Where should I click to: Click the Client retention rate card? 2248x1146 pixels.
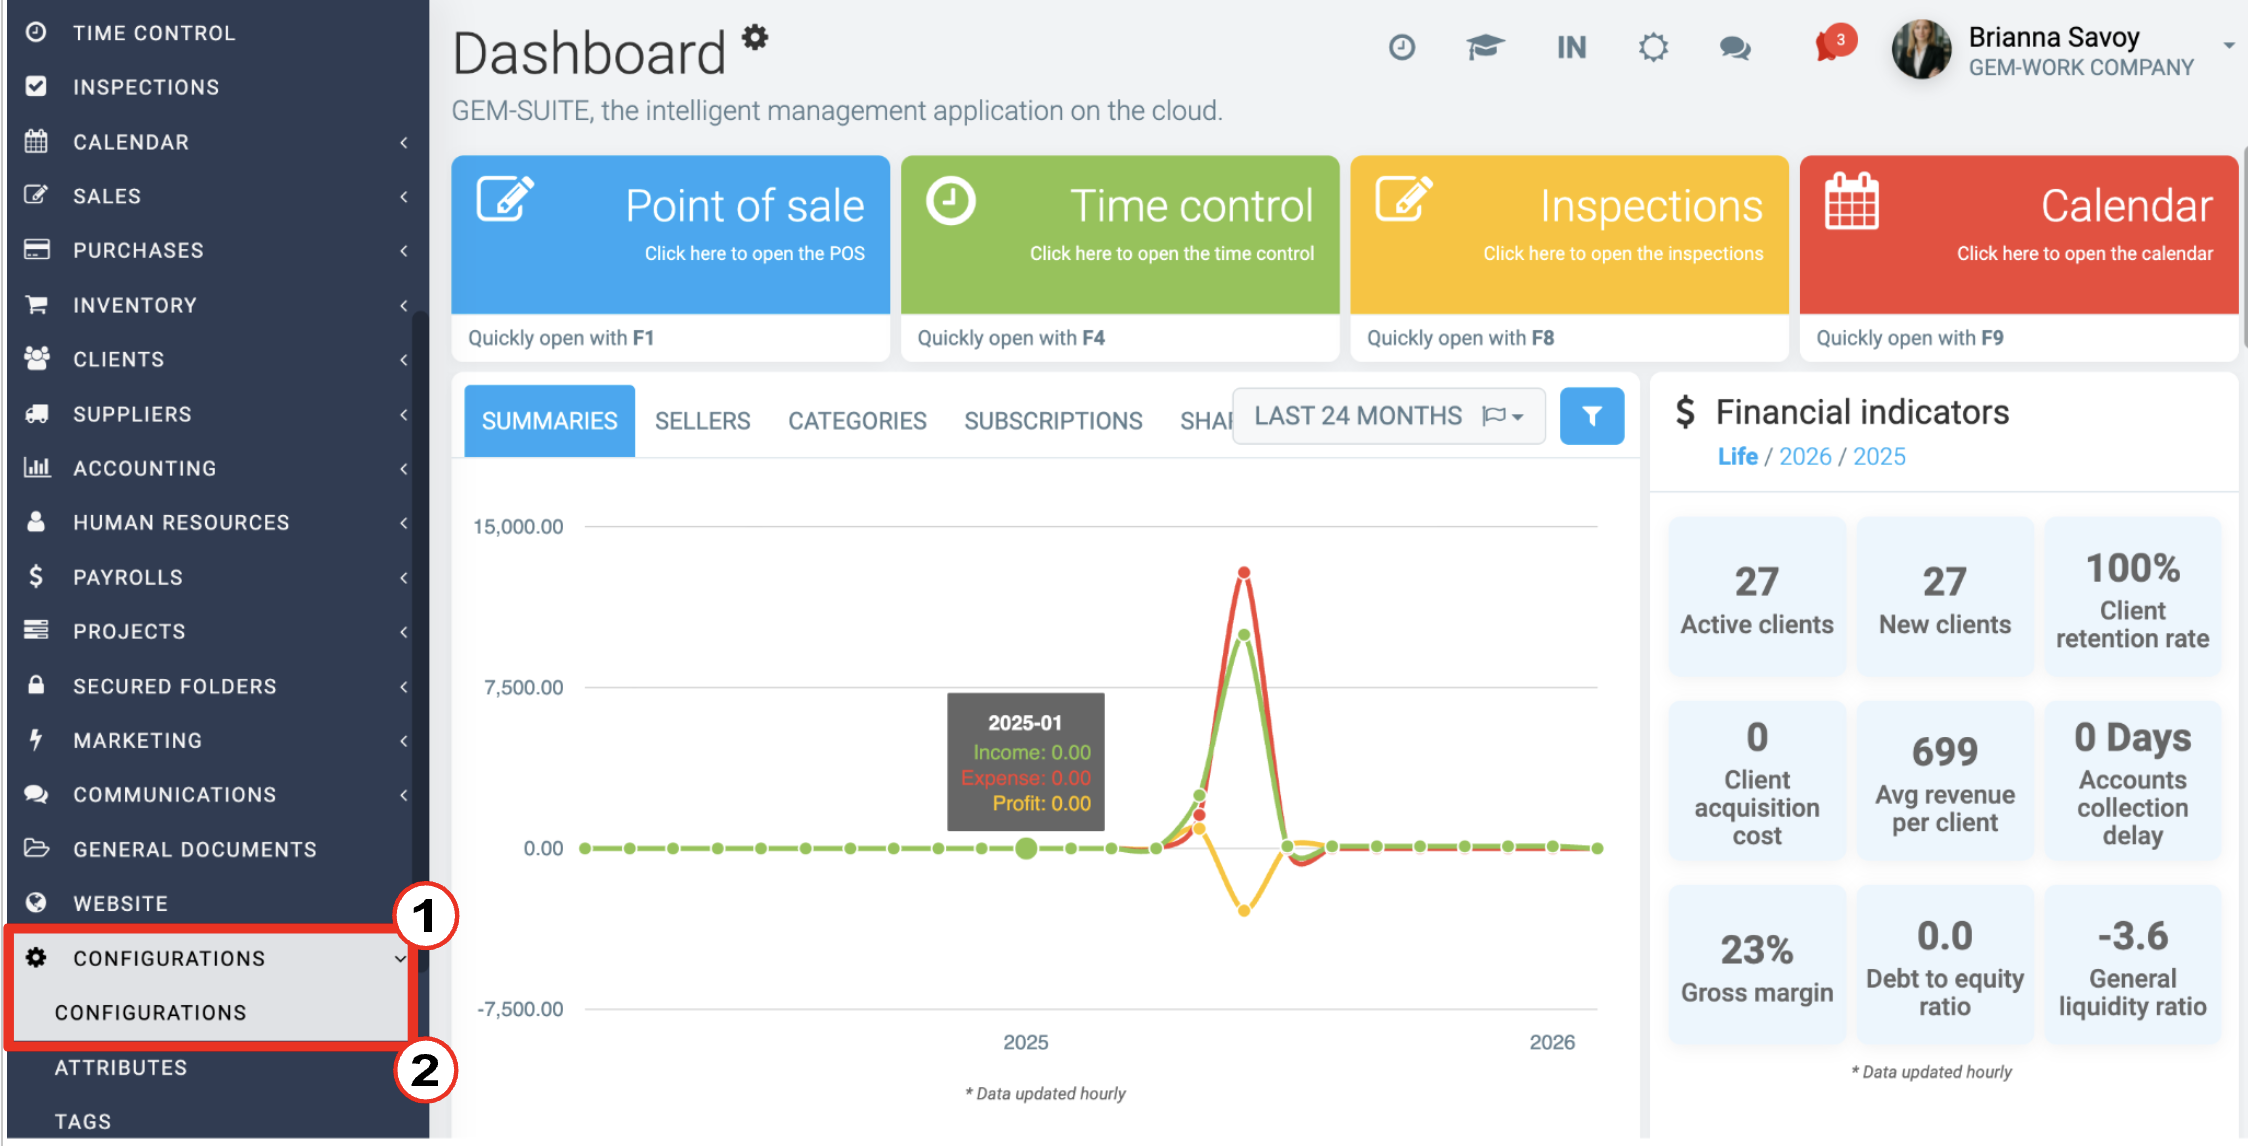pos(2133,597)
